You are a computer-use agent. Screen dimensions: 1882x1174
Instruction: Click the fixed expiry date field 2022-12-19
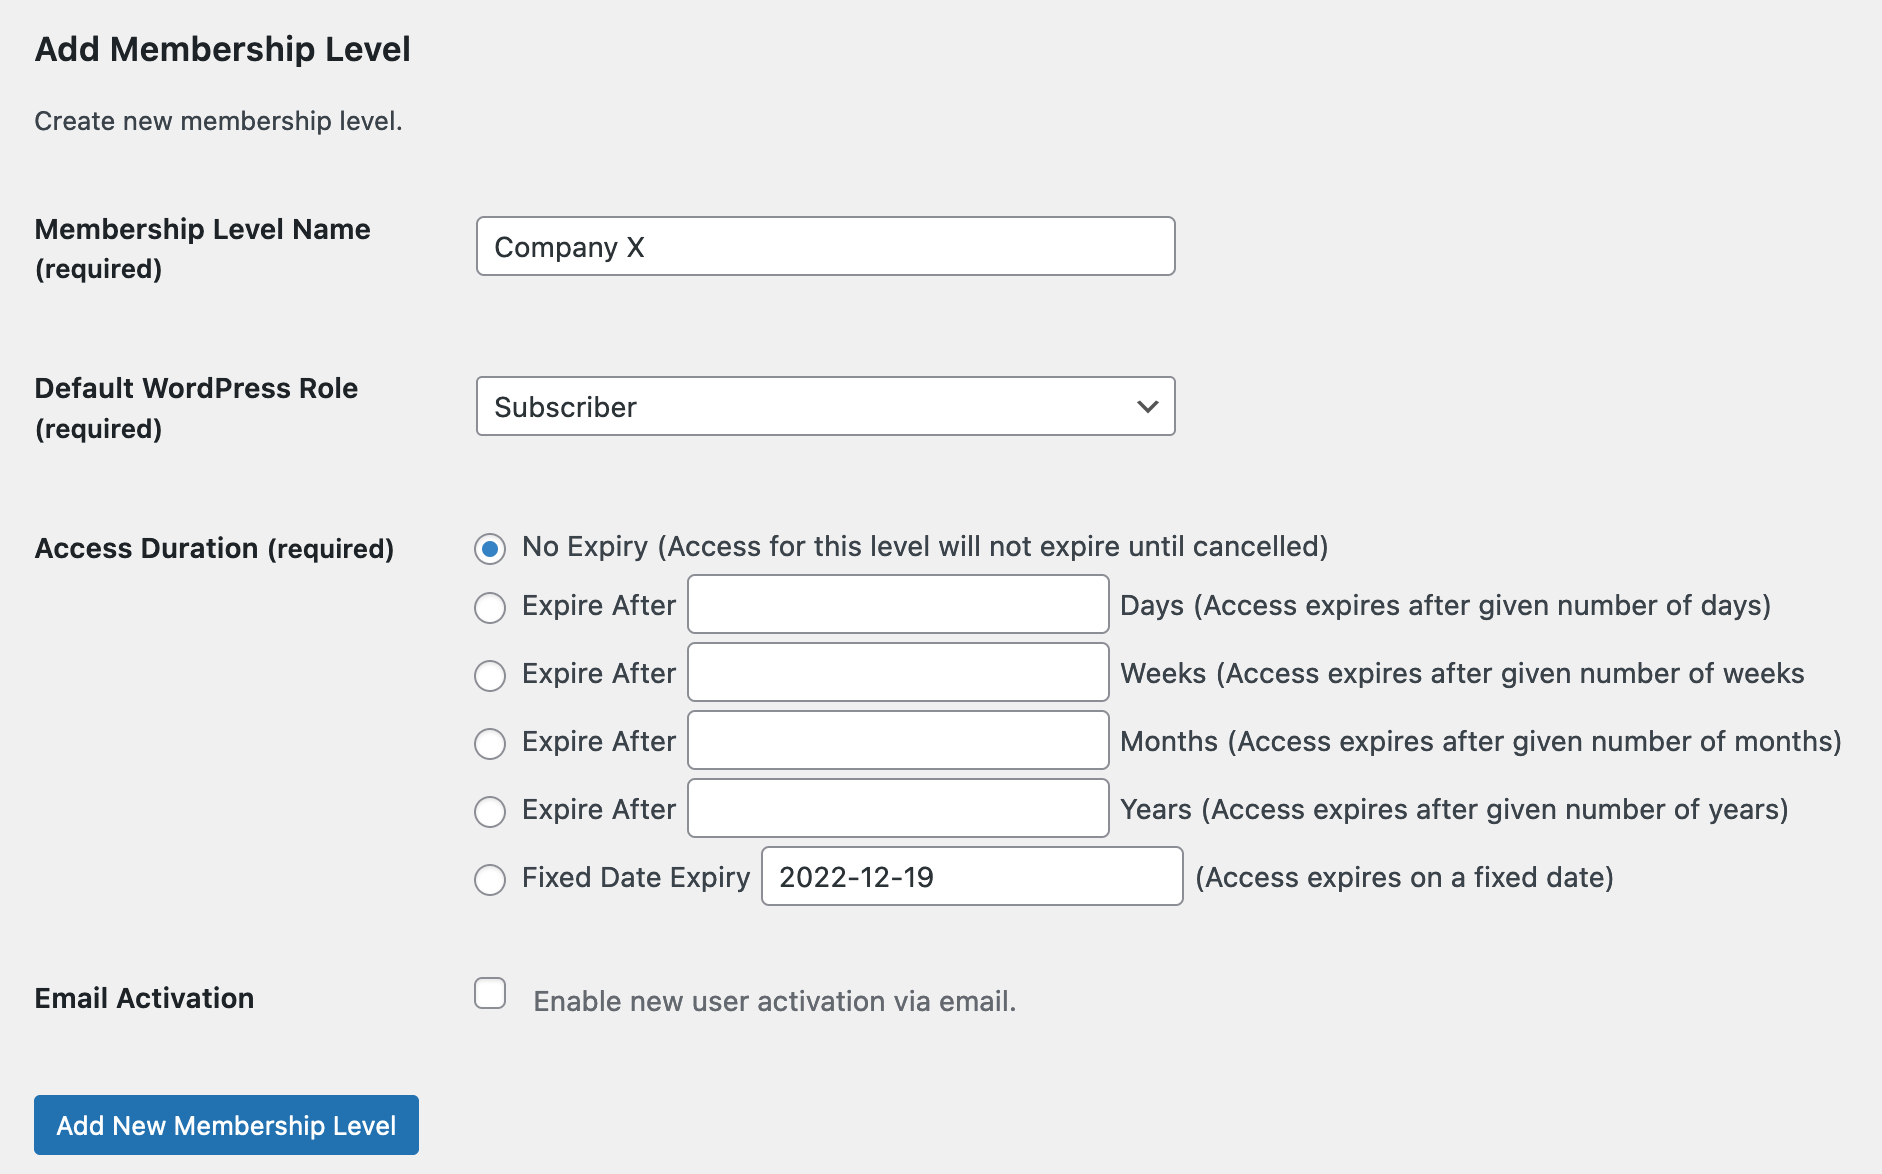[x=972, y=876]
